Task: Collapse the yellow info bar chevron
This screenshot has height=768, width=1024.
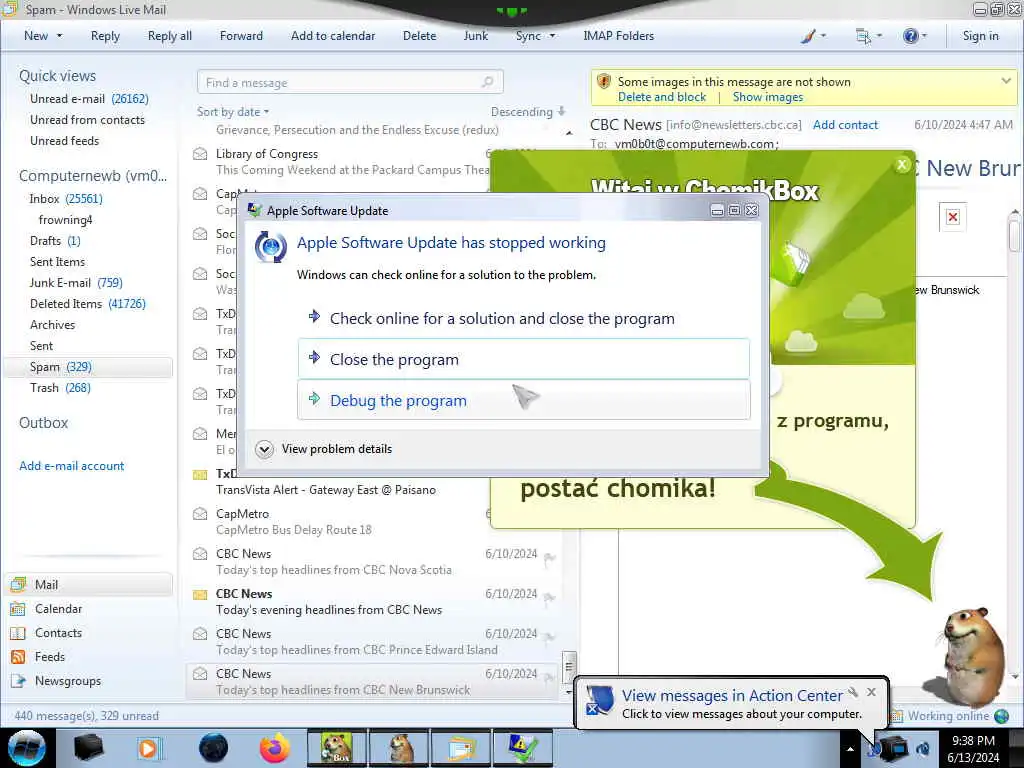Action: tap(1006, 81)
